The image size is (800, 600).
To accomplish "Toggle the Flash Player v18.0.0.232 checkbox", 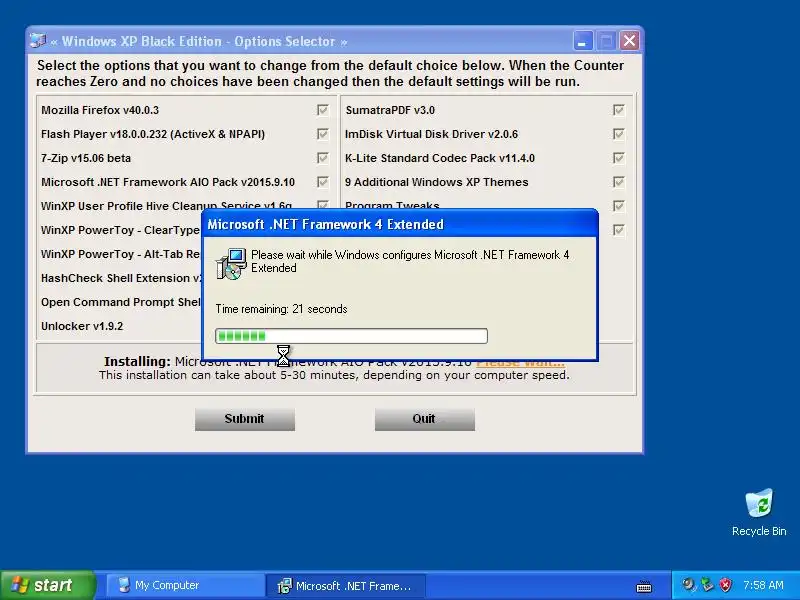I will click(322, 134).
